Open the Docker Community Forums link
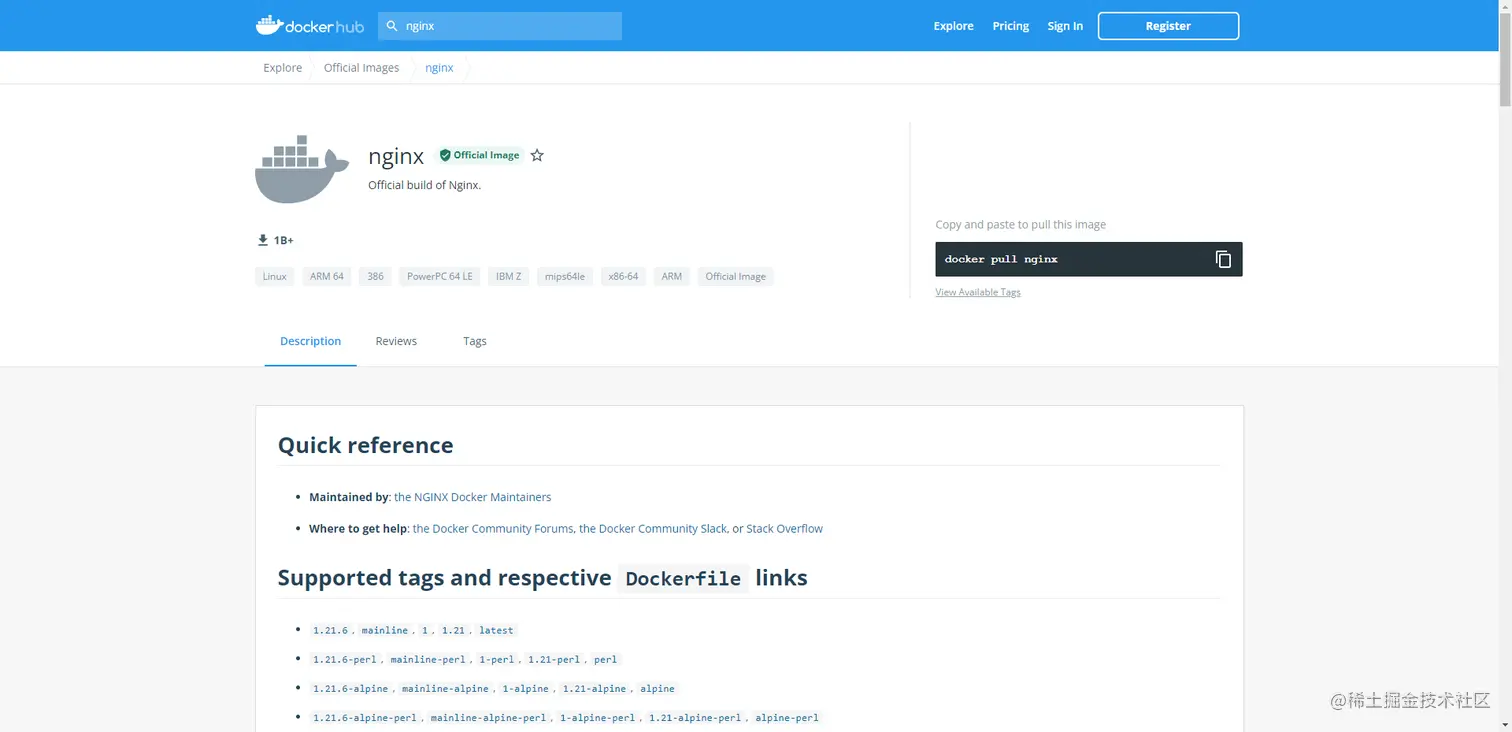The width and height of the screenshot is (1512, 732). pyautogui.click(x=493, y=529)
